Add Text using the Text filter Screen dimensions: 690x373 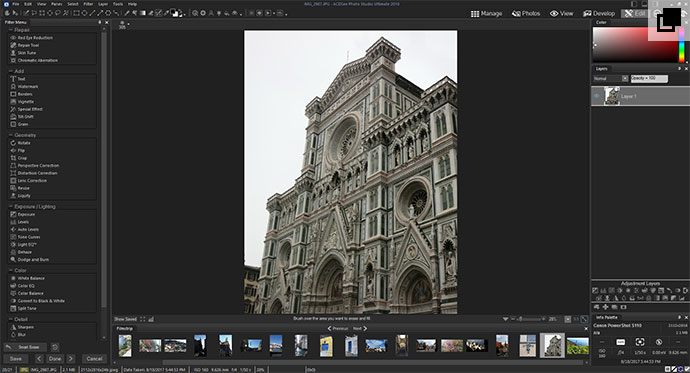18,79
